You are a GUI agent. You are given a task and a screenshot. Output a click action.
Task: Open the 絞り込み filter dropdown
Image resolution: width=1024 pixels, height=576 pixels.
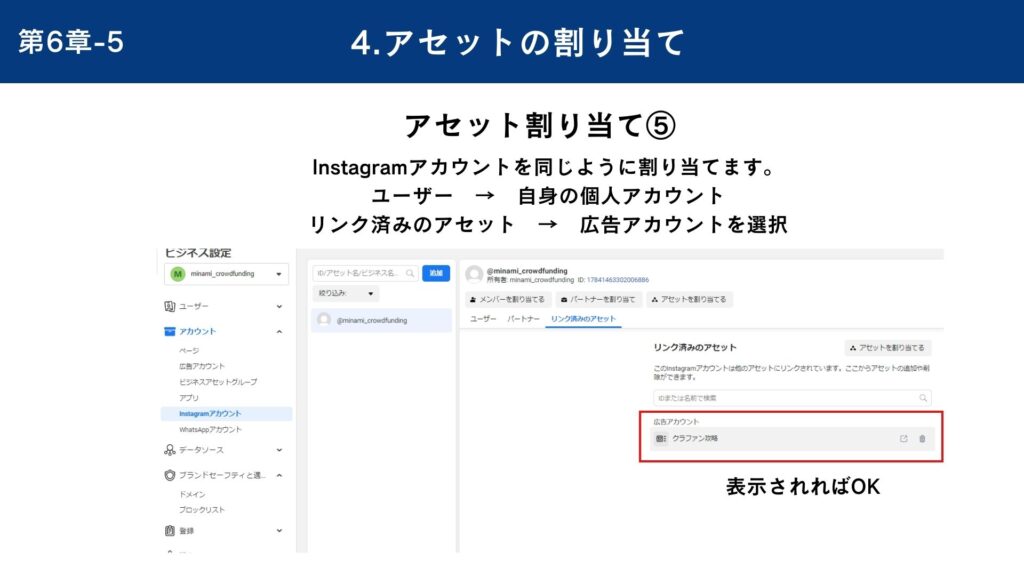(345, 294)
